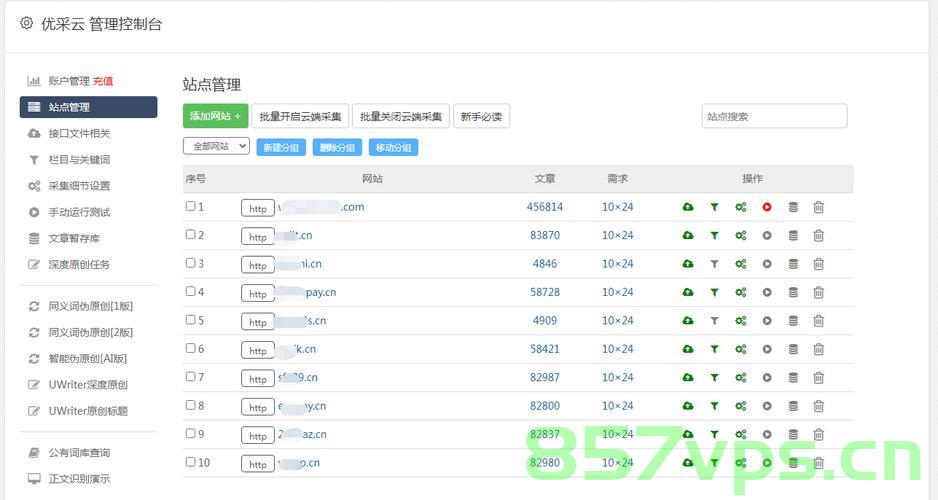Open UWriter深度原创 in the sidebar

pyautogui.click(x=88, y=385)
